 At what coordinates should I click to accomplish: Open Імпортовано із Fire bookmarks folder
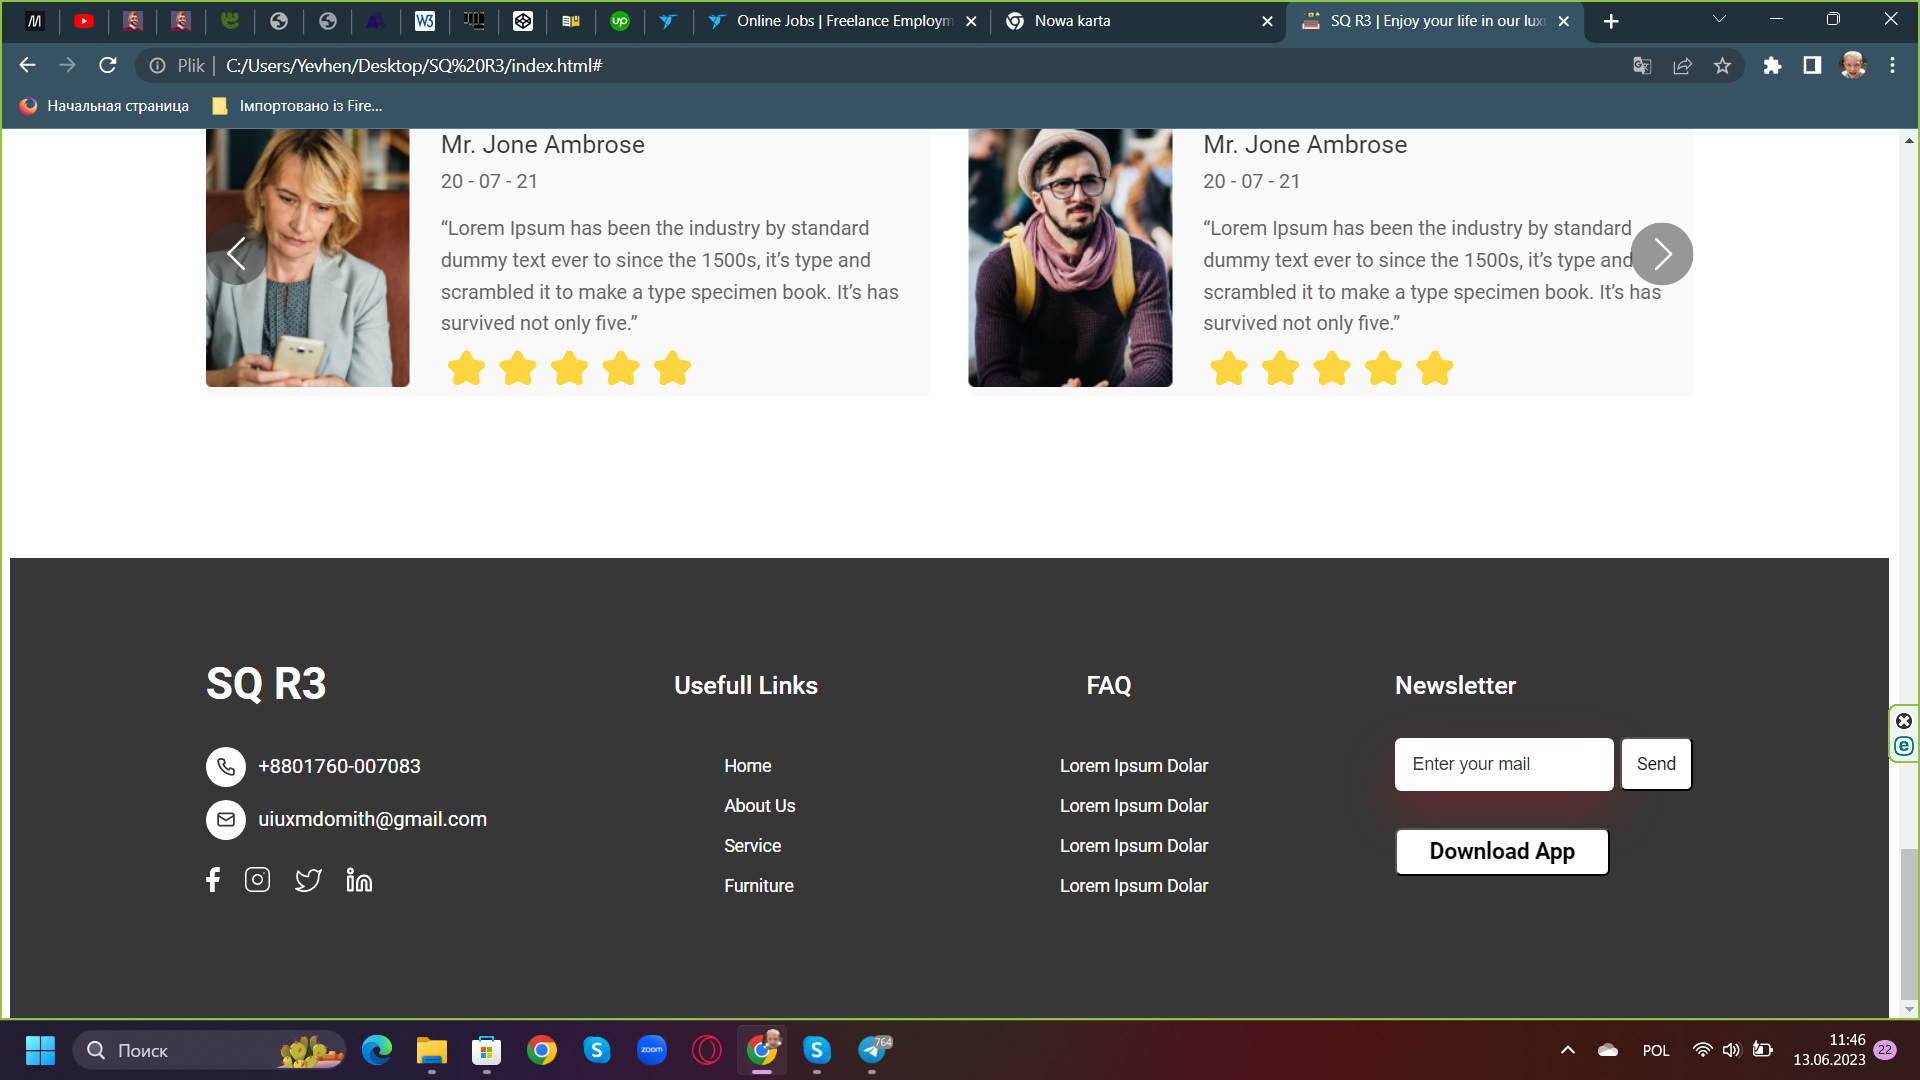(x=297, y=106)
